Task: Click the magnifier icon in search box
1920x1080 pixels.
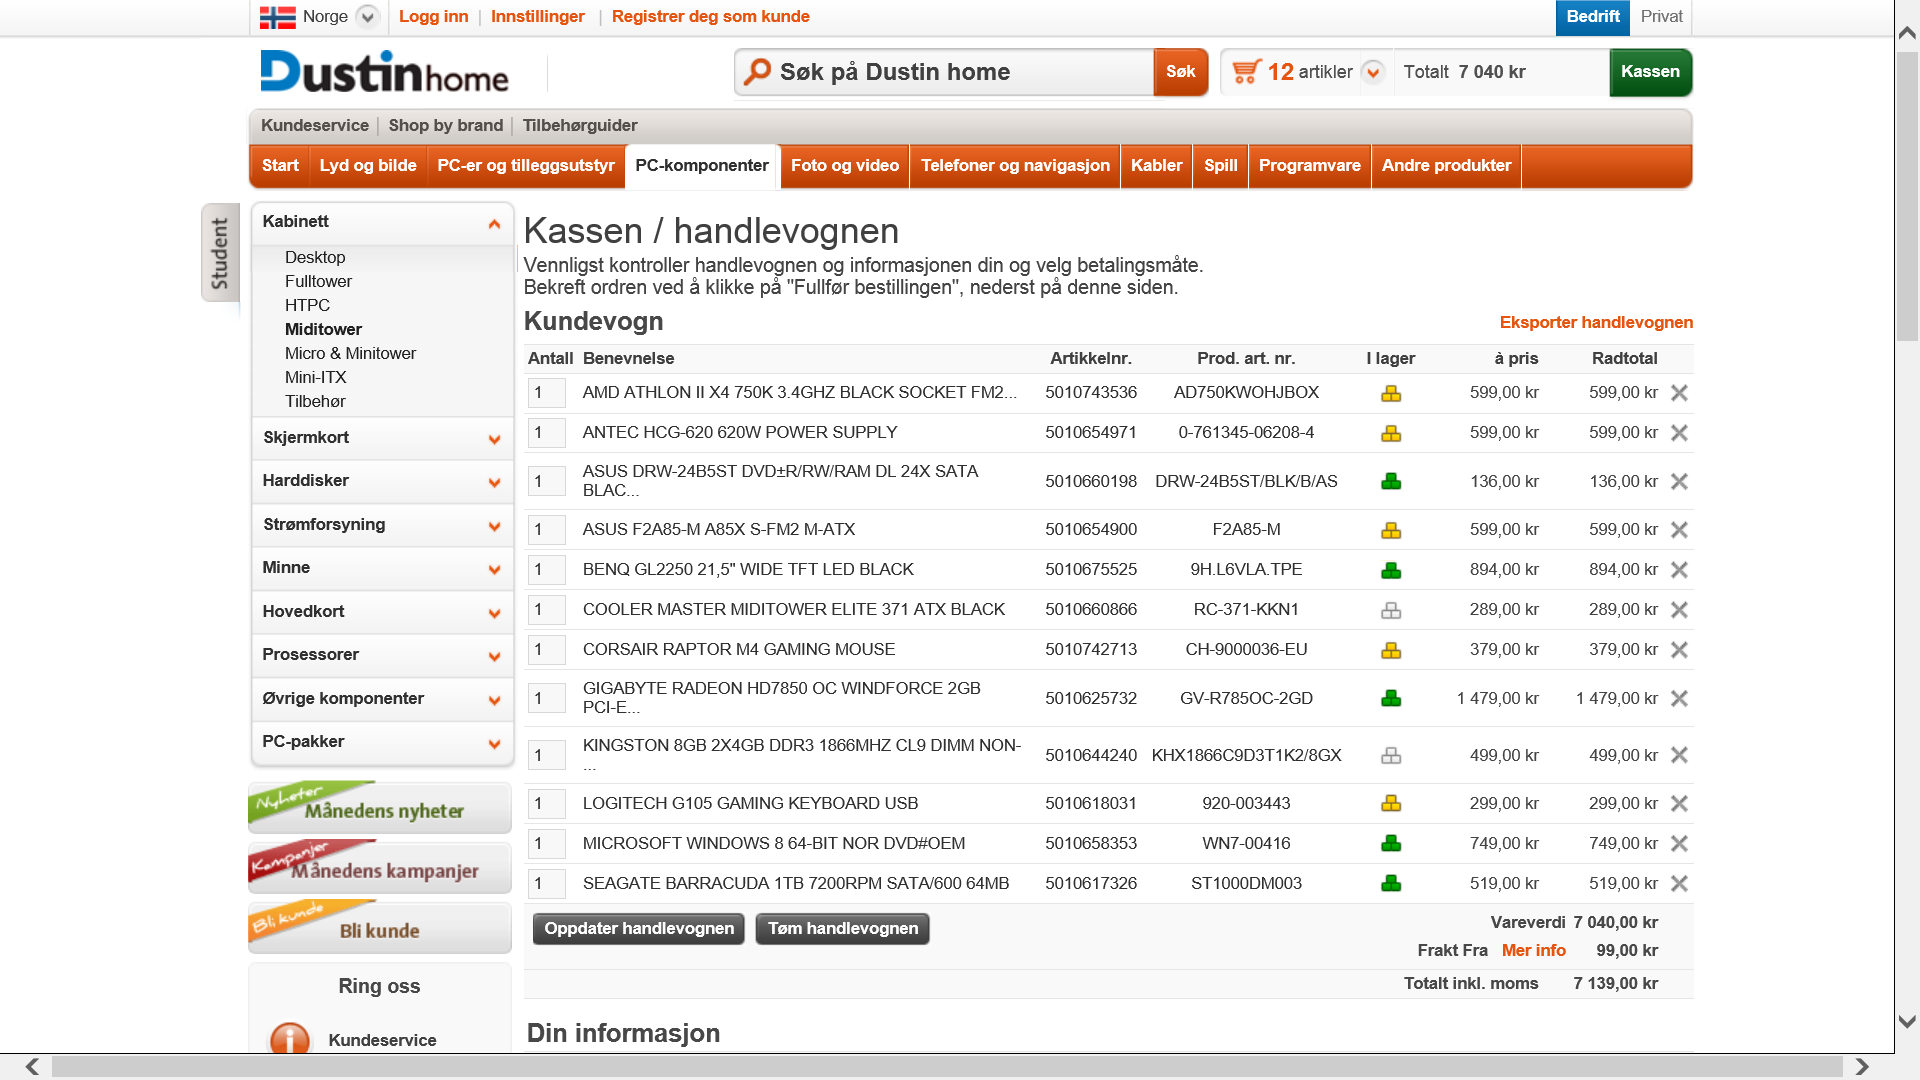Action: pyautogui.click(x=758, y=71)
